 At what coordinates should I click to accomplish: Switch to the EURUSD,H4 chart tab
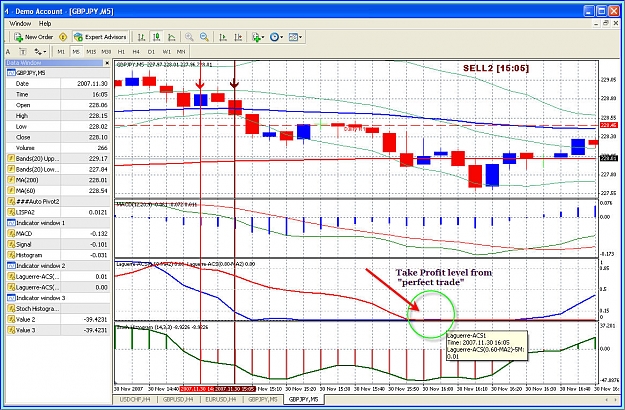point(220,399)
